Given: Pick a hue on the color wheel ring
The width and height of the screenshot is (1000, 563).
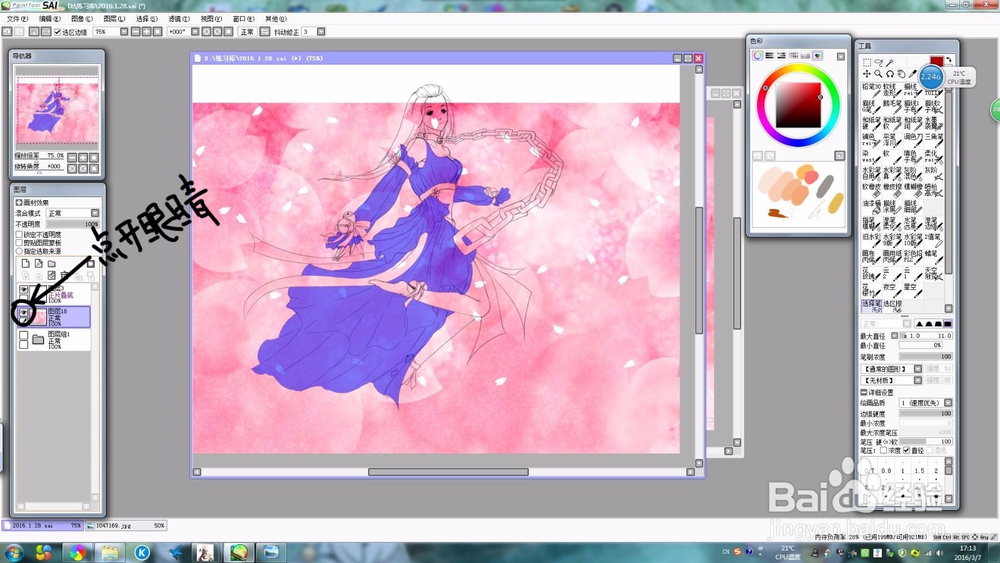Looking at the screenshot, I should pyautogui.click(x=798, y=69).
